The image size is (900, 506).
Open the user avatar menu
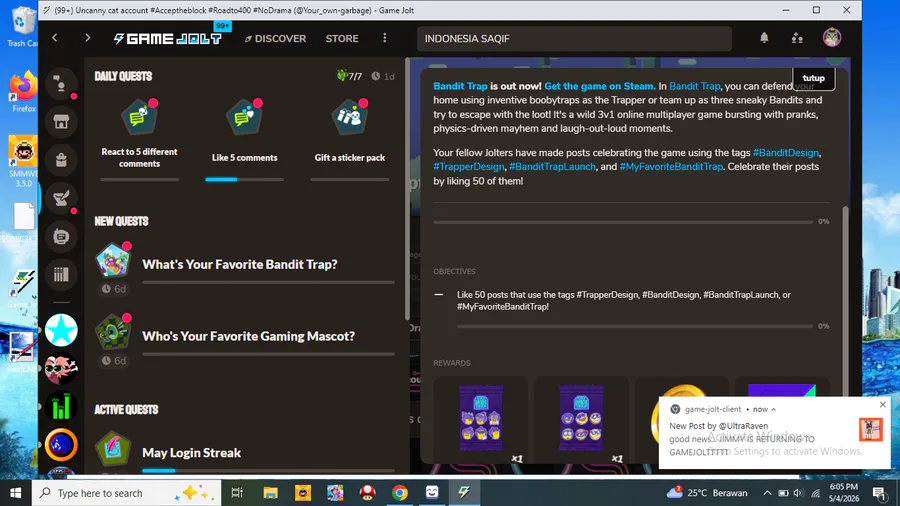click(832, 38)
